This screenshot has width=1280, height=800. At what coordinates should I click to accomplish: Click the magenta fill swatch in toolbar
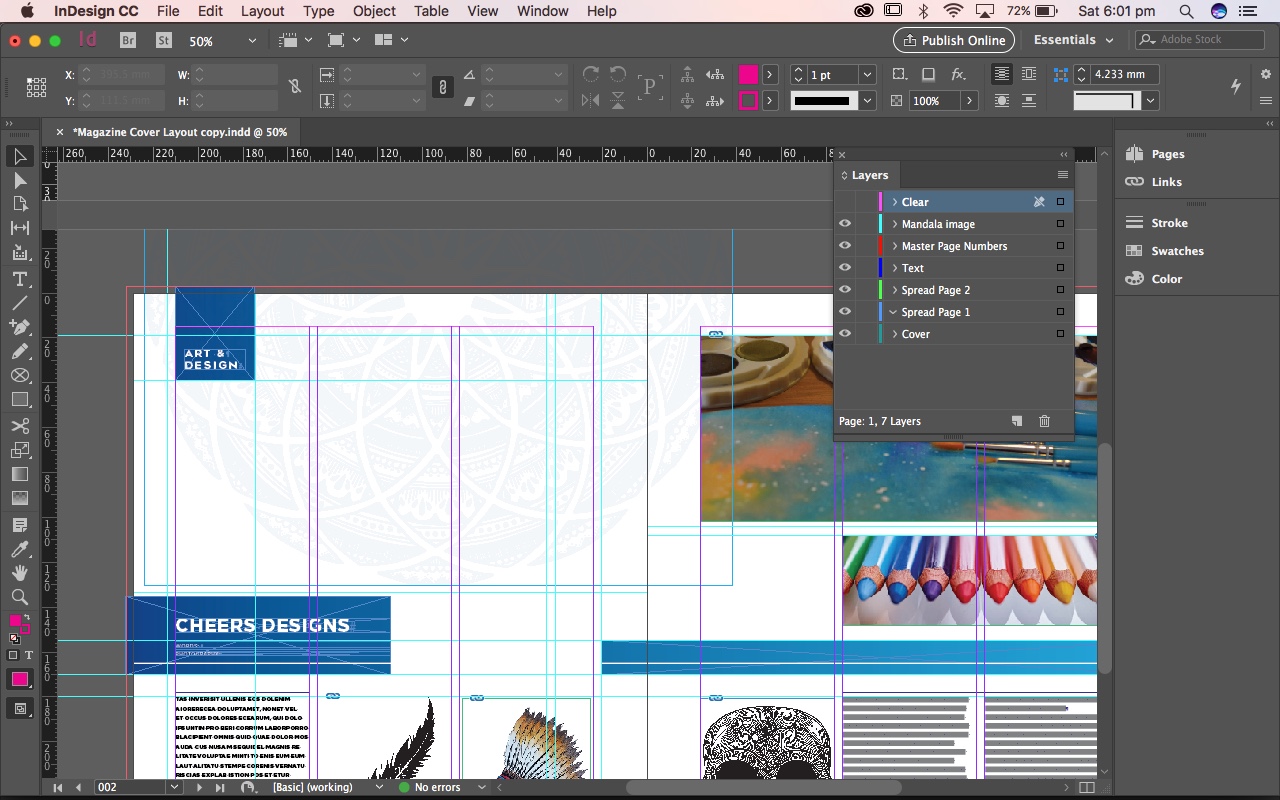click(x=14, y=622)
